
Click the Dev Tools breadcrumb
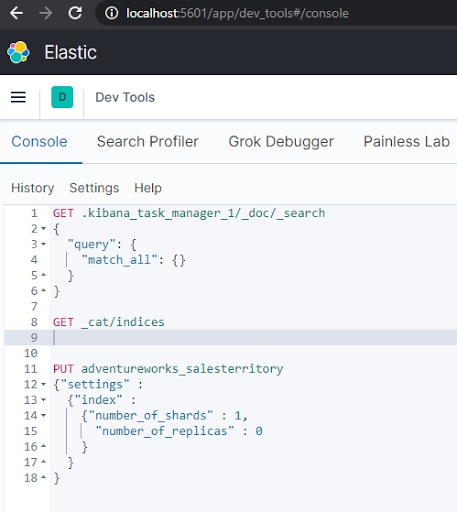pos(125,97)
